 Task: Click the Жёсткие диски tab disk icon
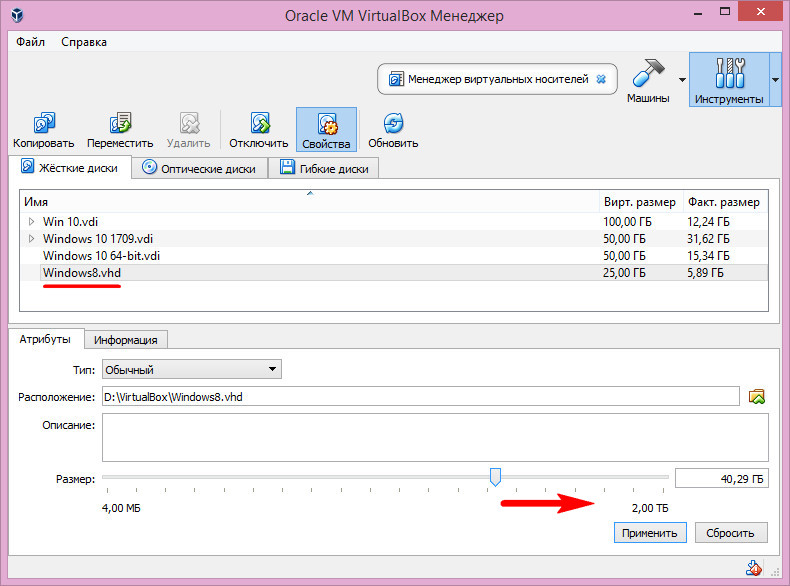(27, 166)
